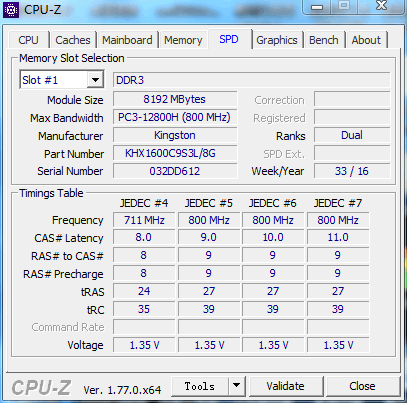Click the JEDEC #5 column header

pyautogui.click(x=209, y=203)
